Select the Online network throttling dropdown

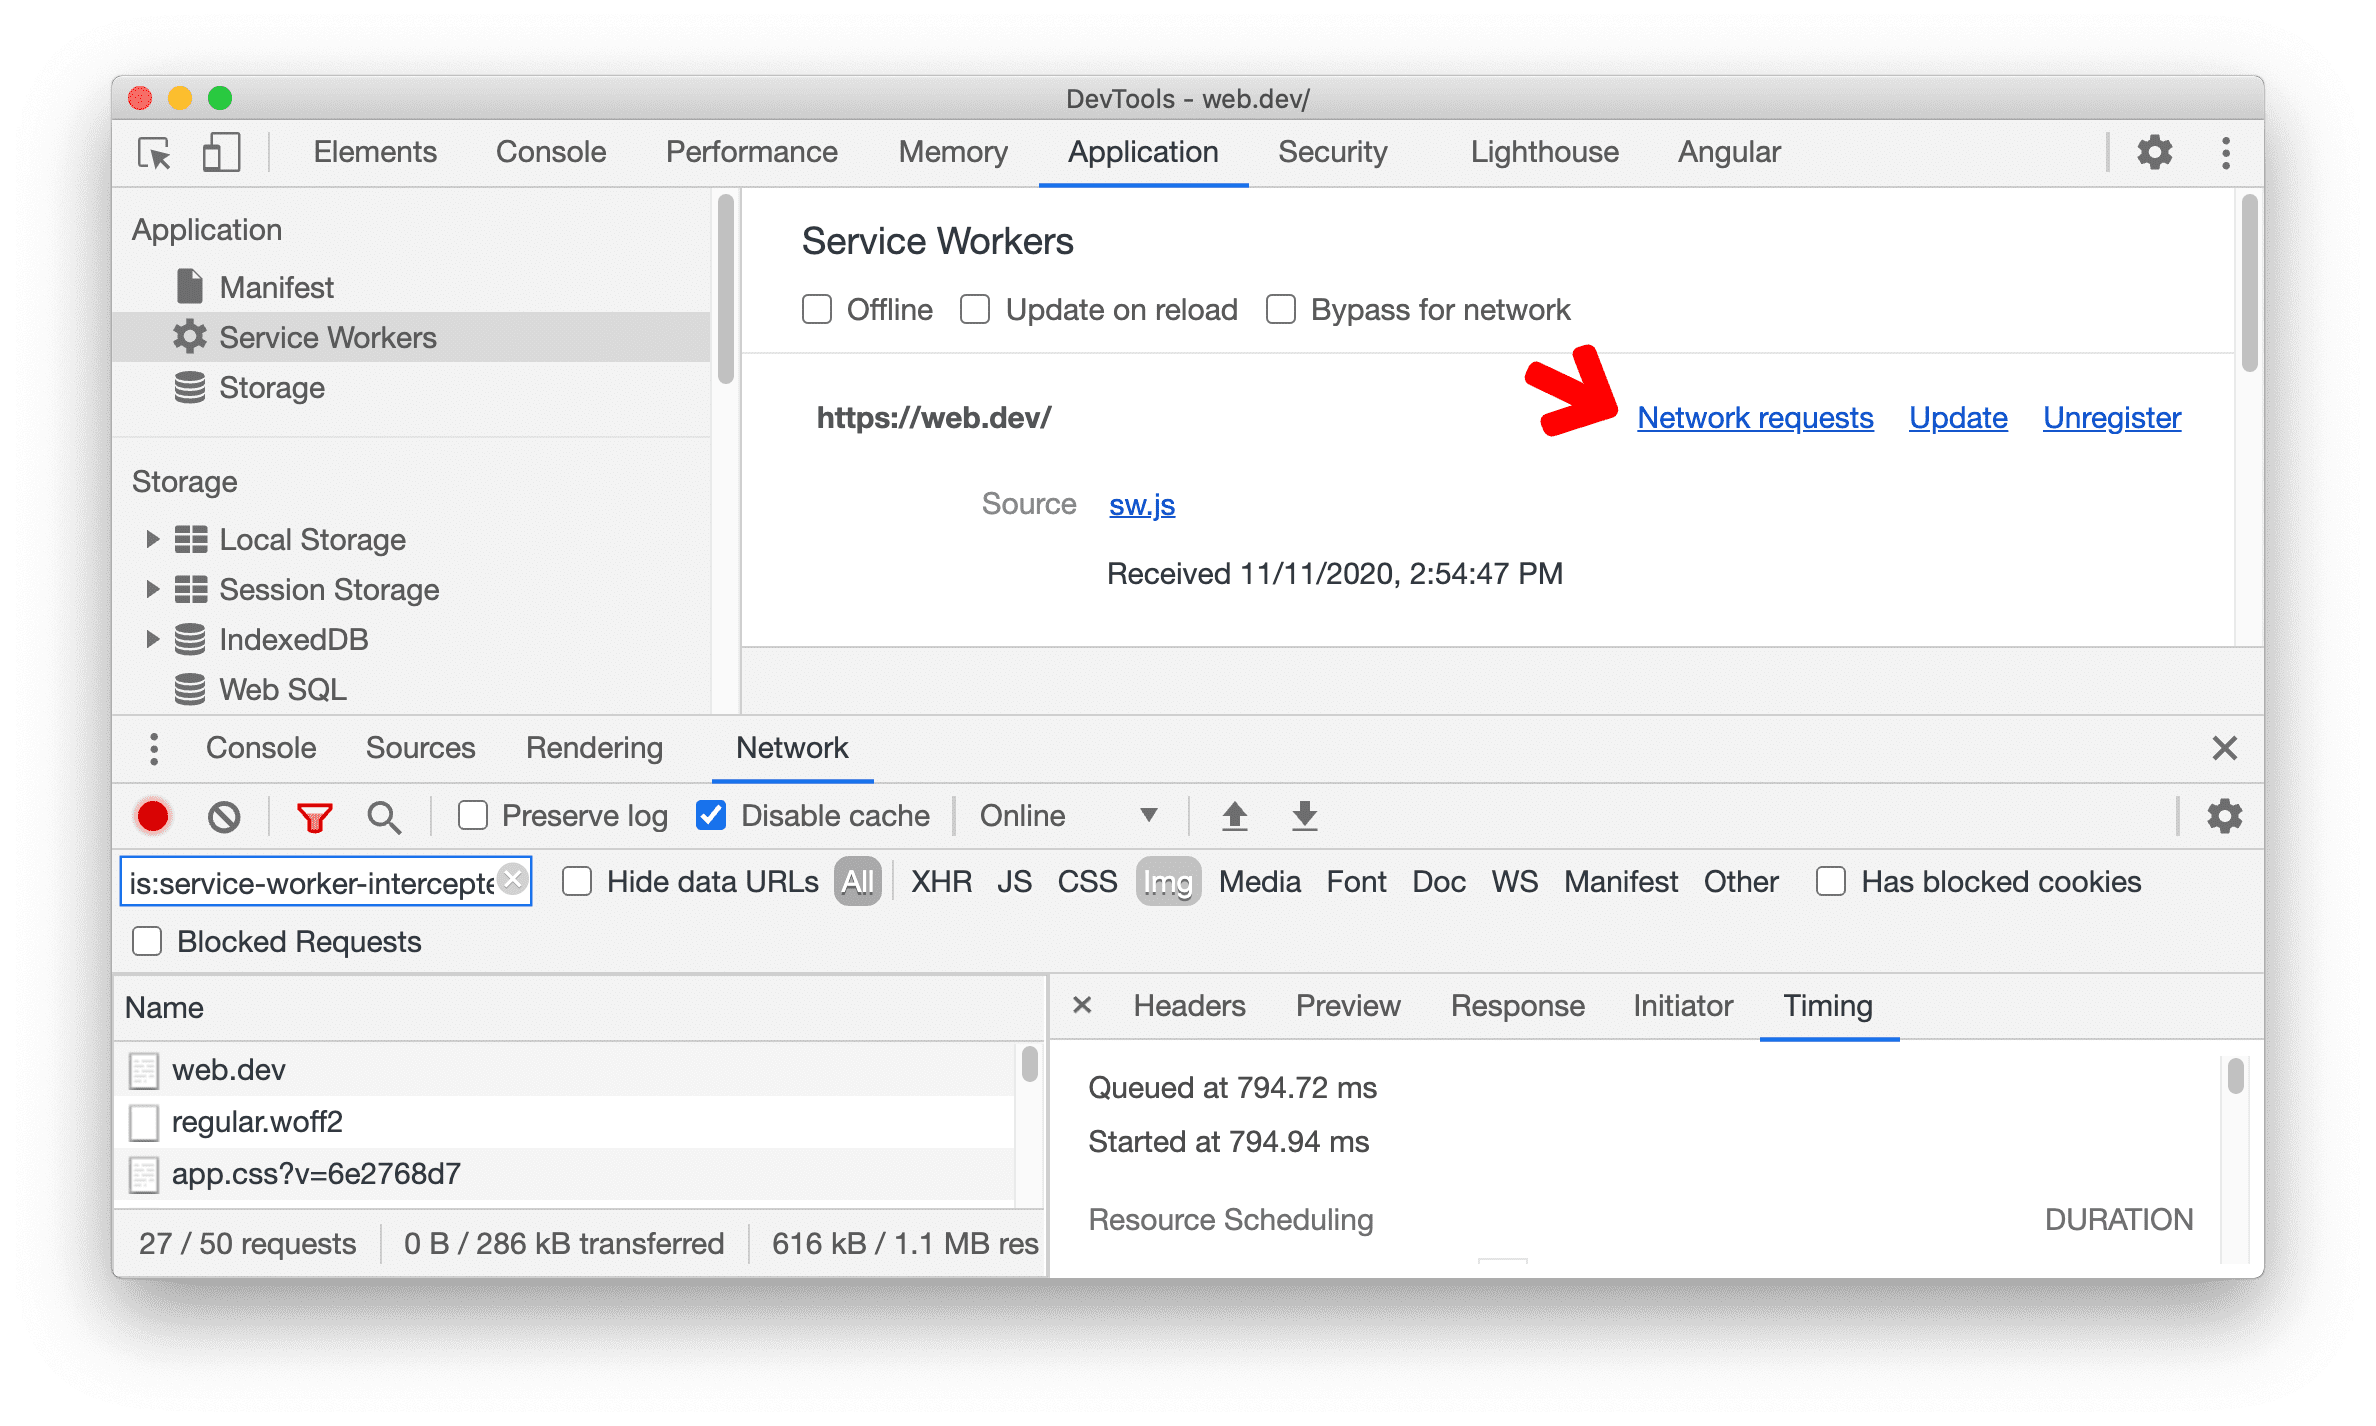tap(1061, 815)
